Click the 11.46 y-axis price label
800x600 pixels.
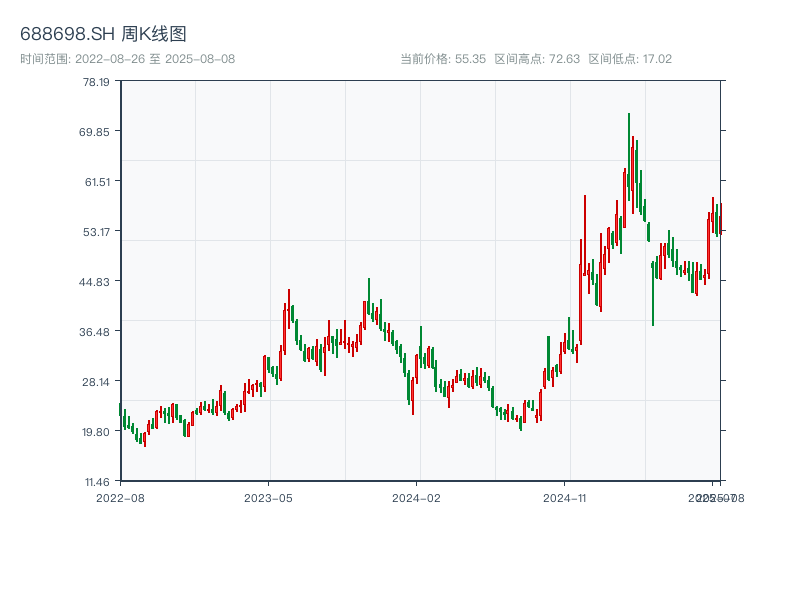tap(97, 481)
